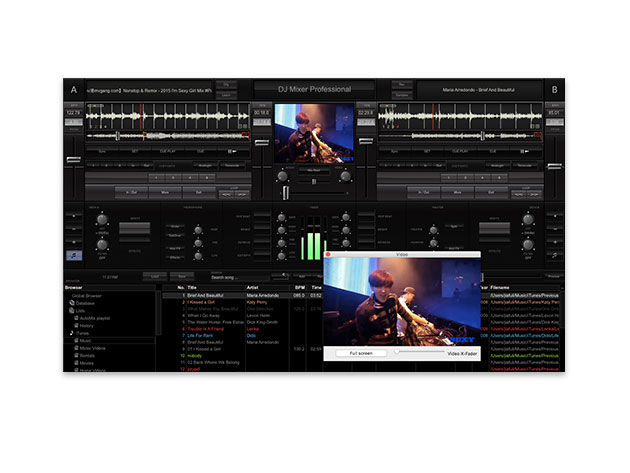Click the Sync button on deck A
The image size is (630, 473).
pyautogui.click(x=102, y=152)
